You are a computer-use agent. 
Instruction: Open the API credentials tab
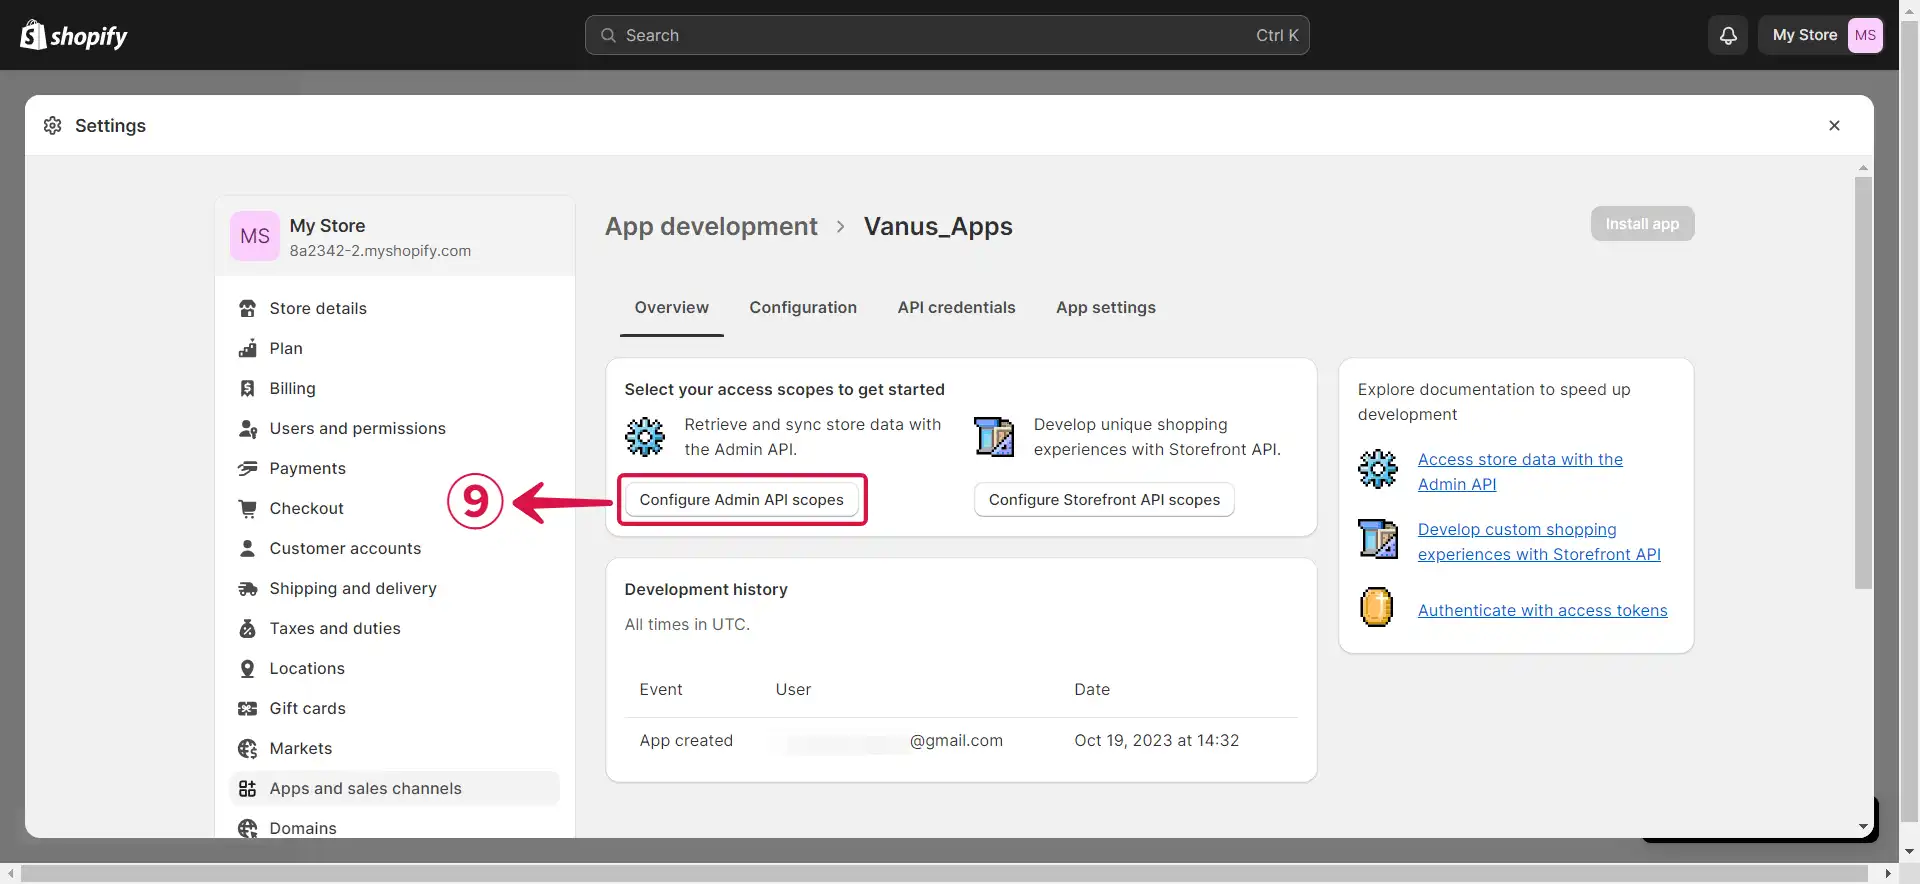click(x=957, y=308)
